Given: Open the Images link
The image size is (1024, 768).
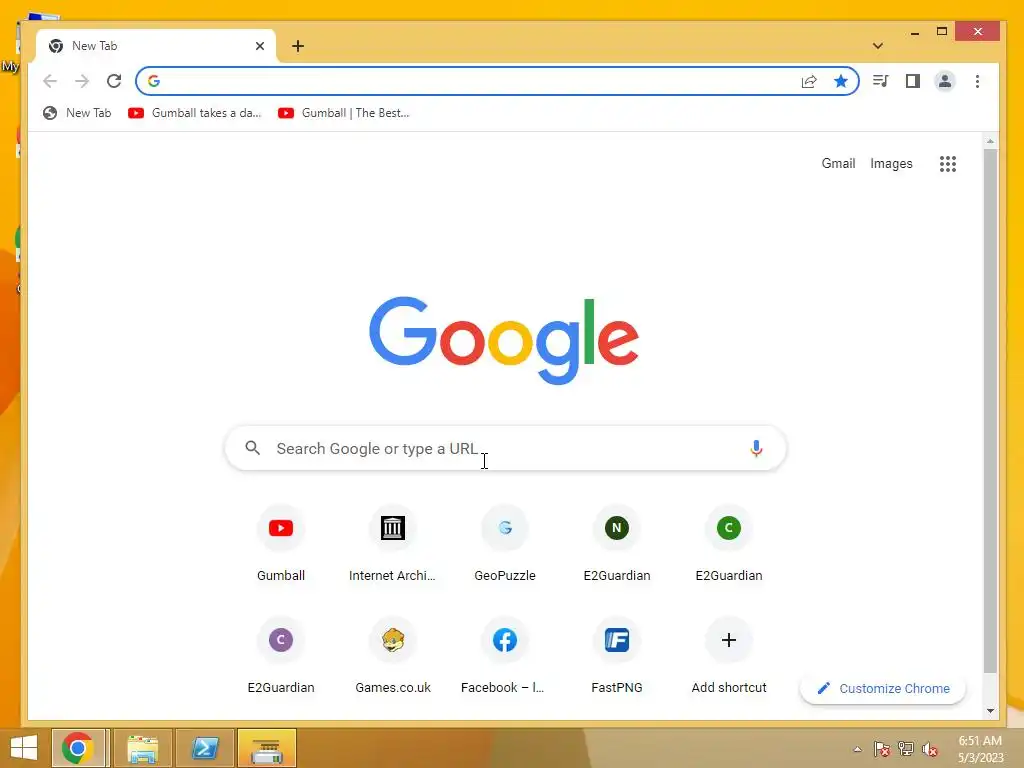Looking at the screenshot, I should 891,163.
